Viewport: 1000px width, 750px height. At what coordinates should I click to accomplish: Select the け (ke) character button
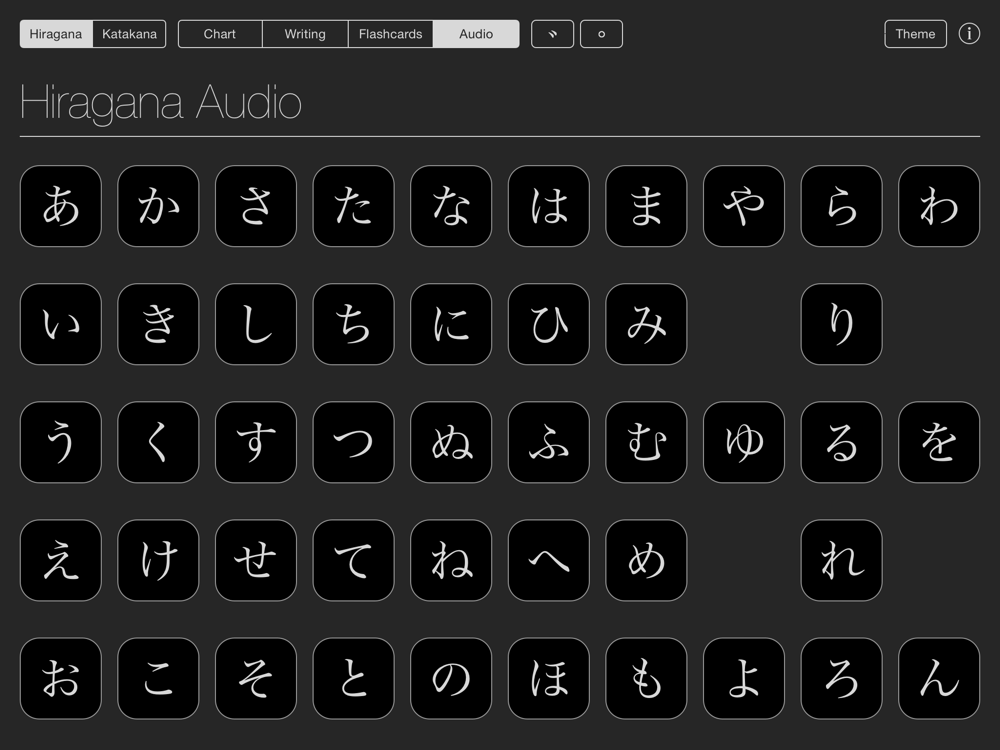(x=158, y=560)
